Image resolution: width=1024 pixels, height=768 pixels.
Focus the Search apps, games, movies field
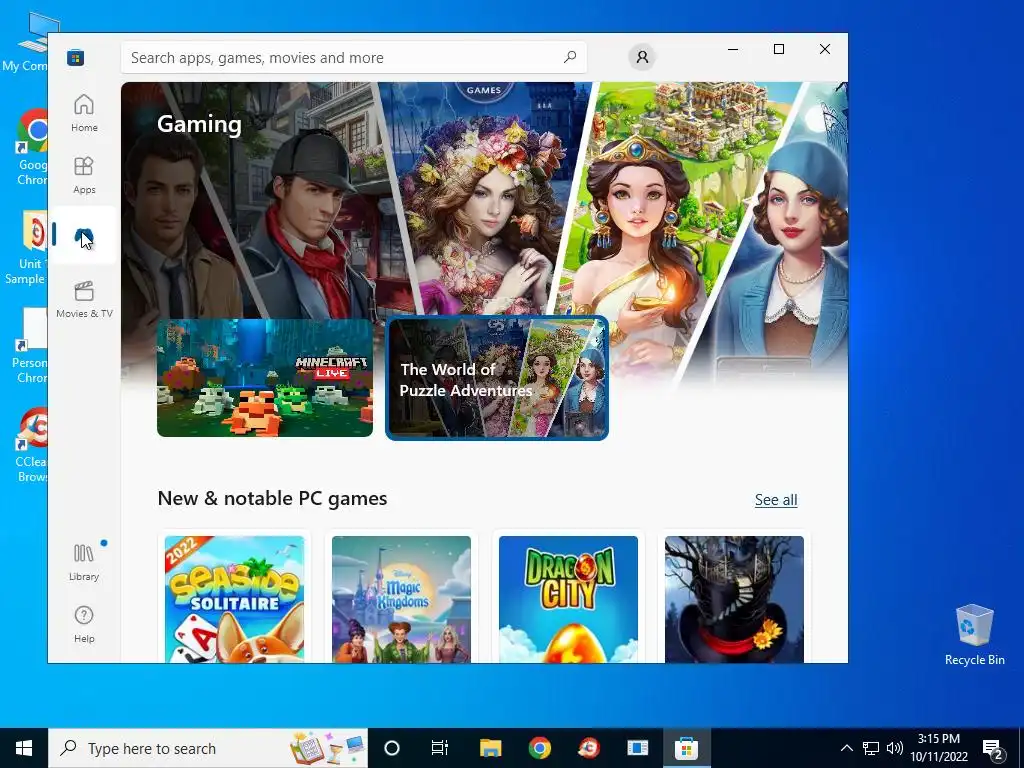[x=353, y=57]
